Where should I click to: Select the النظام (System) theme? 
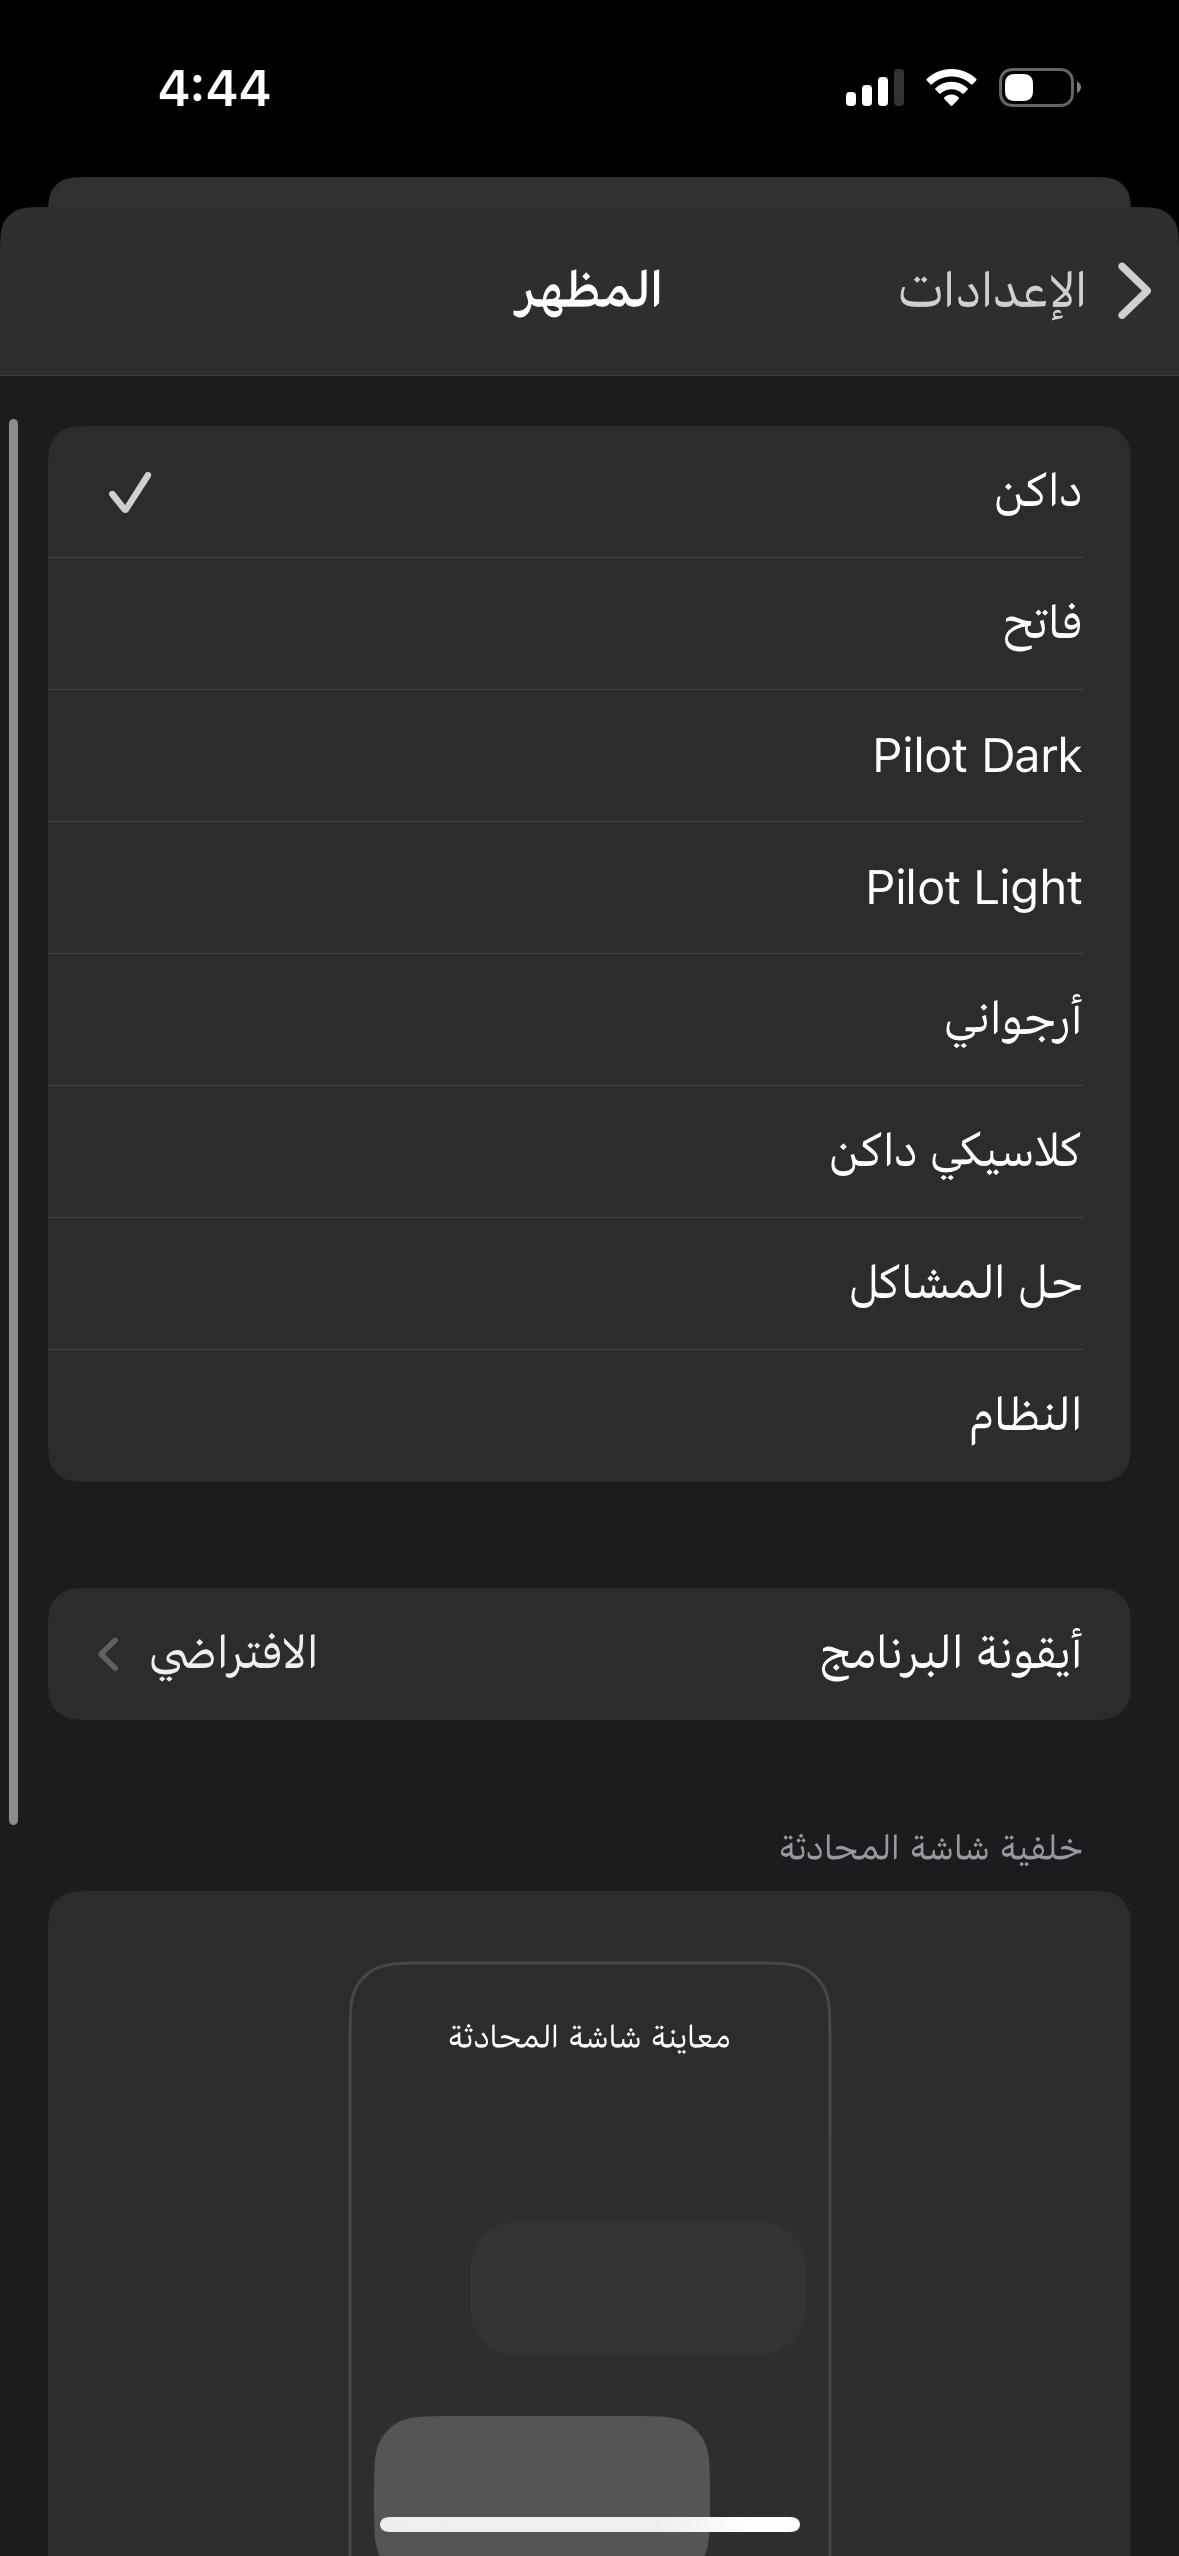[1024, 1416]
